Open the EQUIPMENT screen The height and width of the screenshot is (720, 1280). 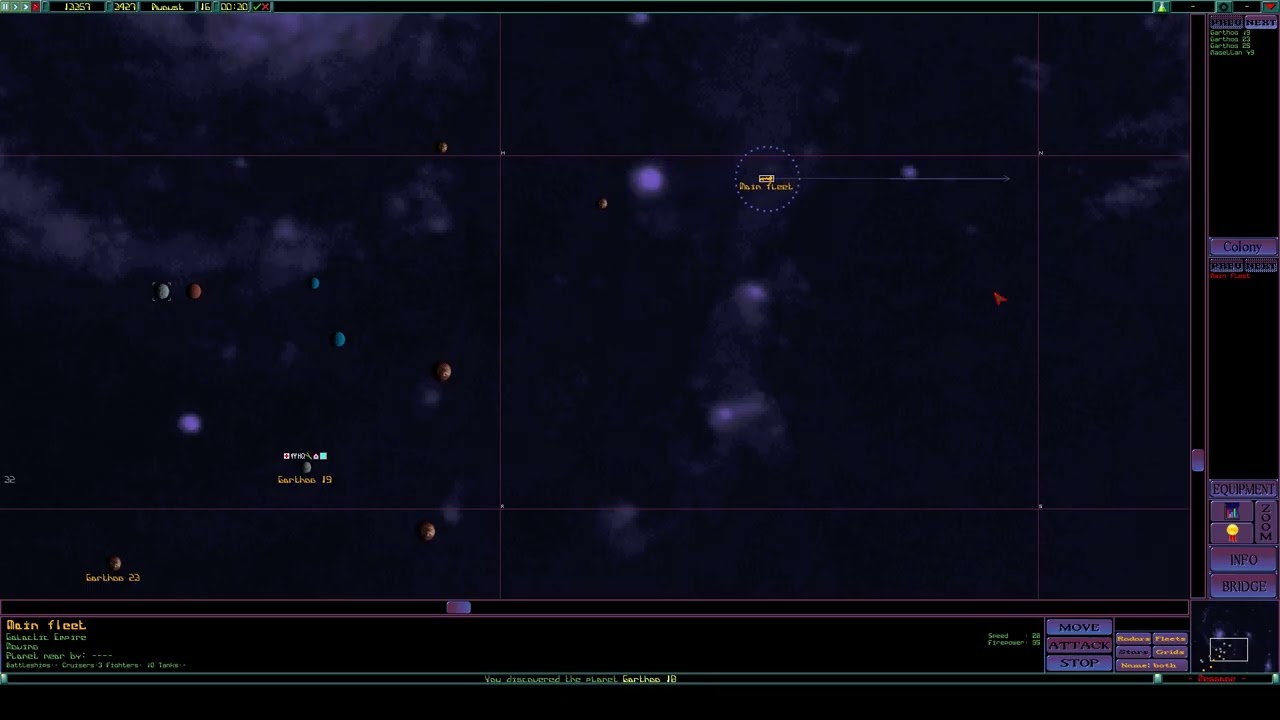1243,489
